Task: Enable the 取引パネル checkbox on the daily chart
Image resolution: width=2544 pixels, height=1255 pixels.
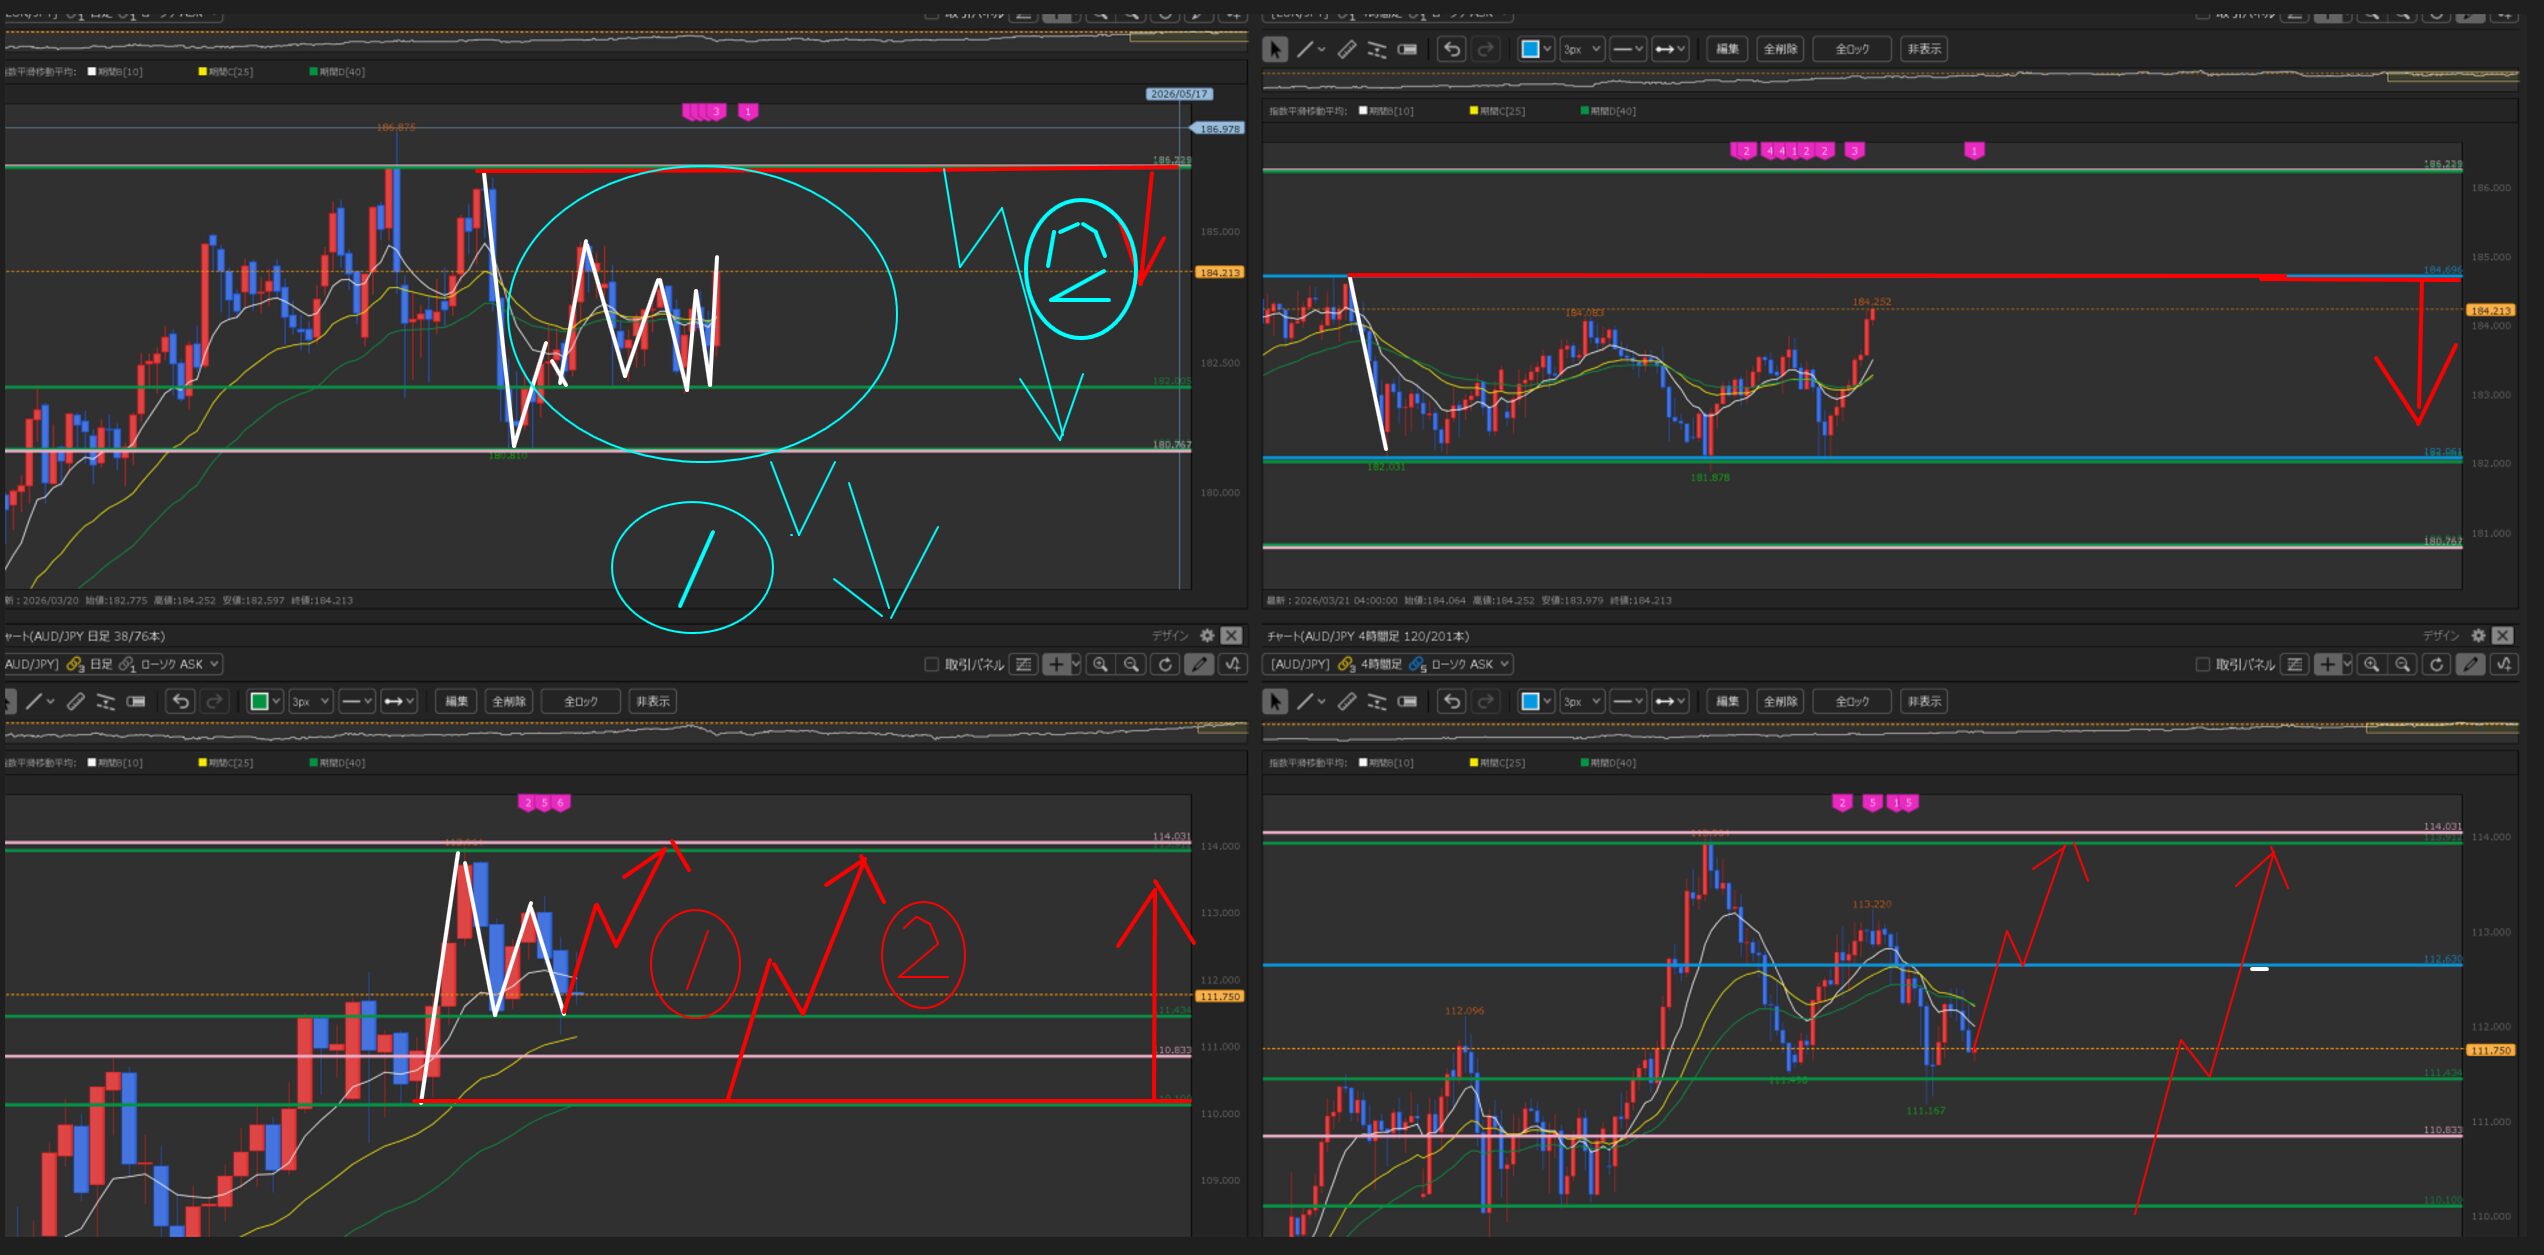Action: click(932, 665)
